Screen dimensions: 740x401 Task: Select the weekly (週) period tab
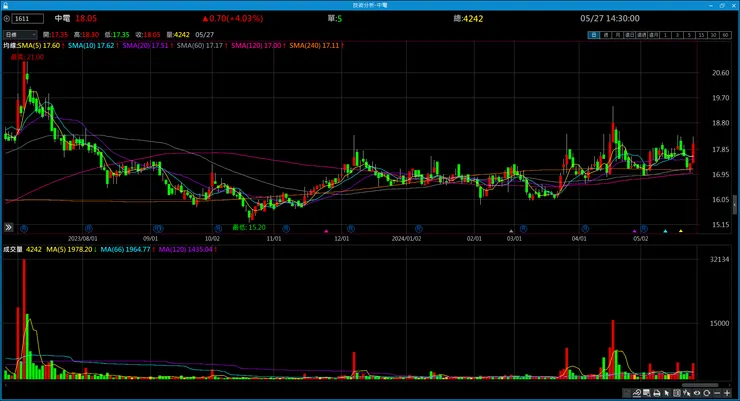click(605, 35)
